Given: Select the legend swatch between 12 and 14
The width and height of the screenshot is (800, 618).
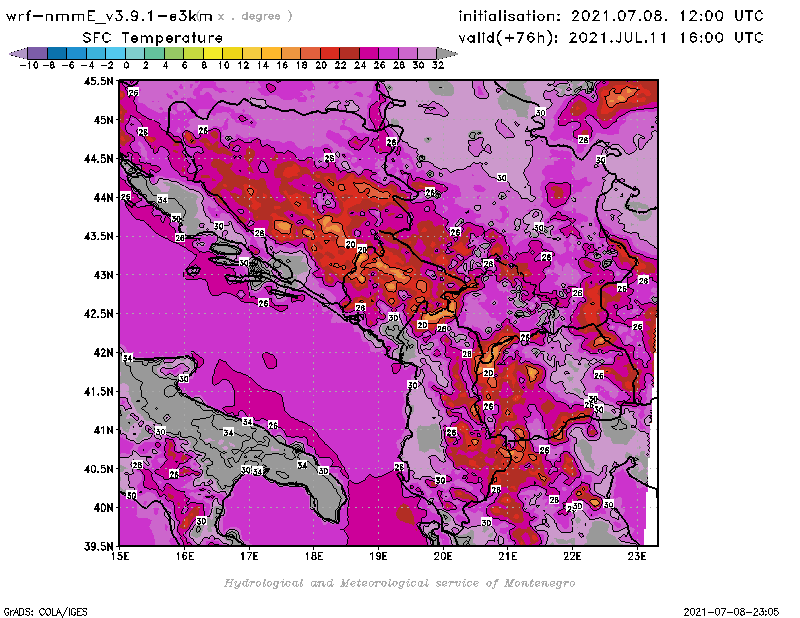Looking at the screenshot, I should coord(252,53).
